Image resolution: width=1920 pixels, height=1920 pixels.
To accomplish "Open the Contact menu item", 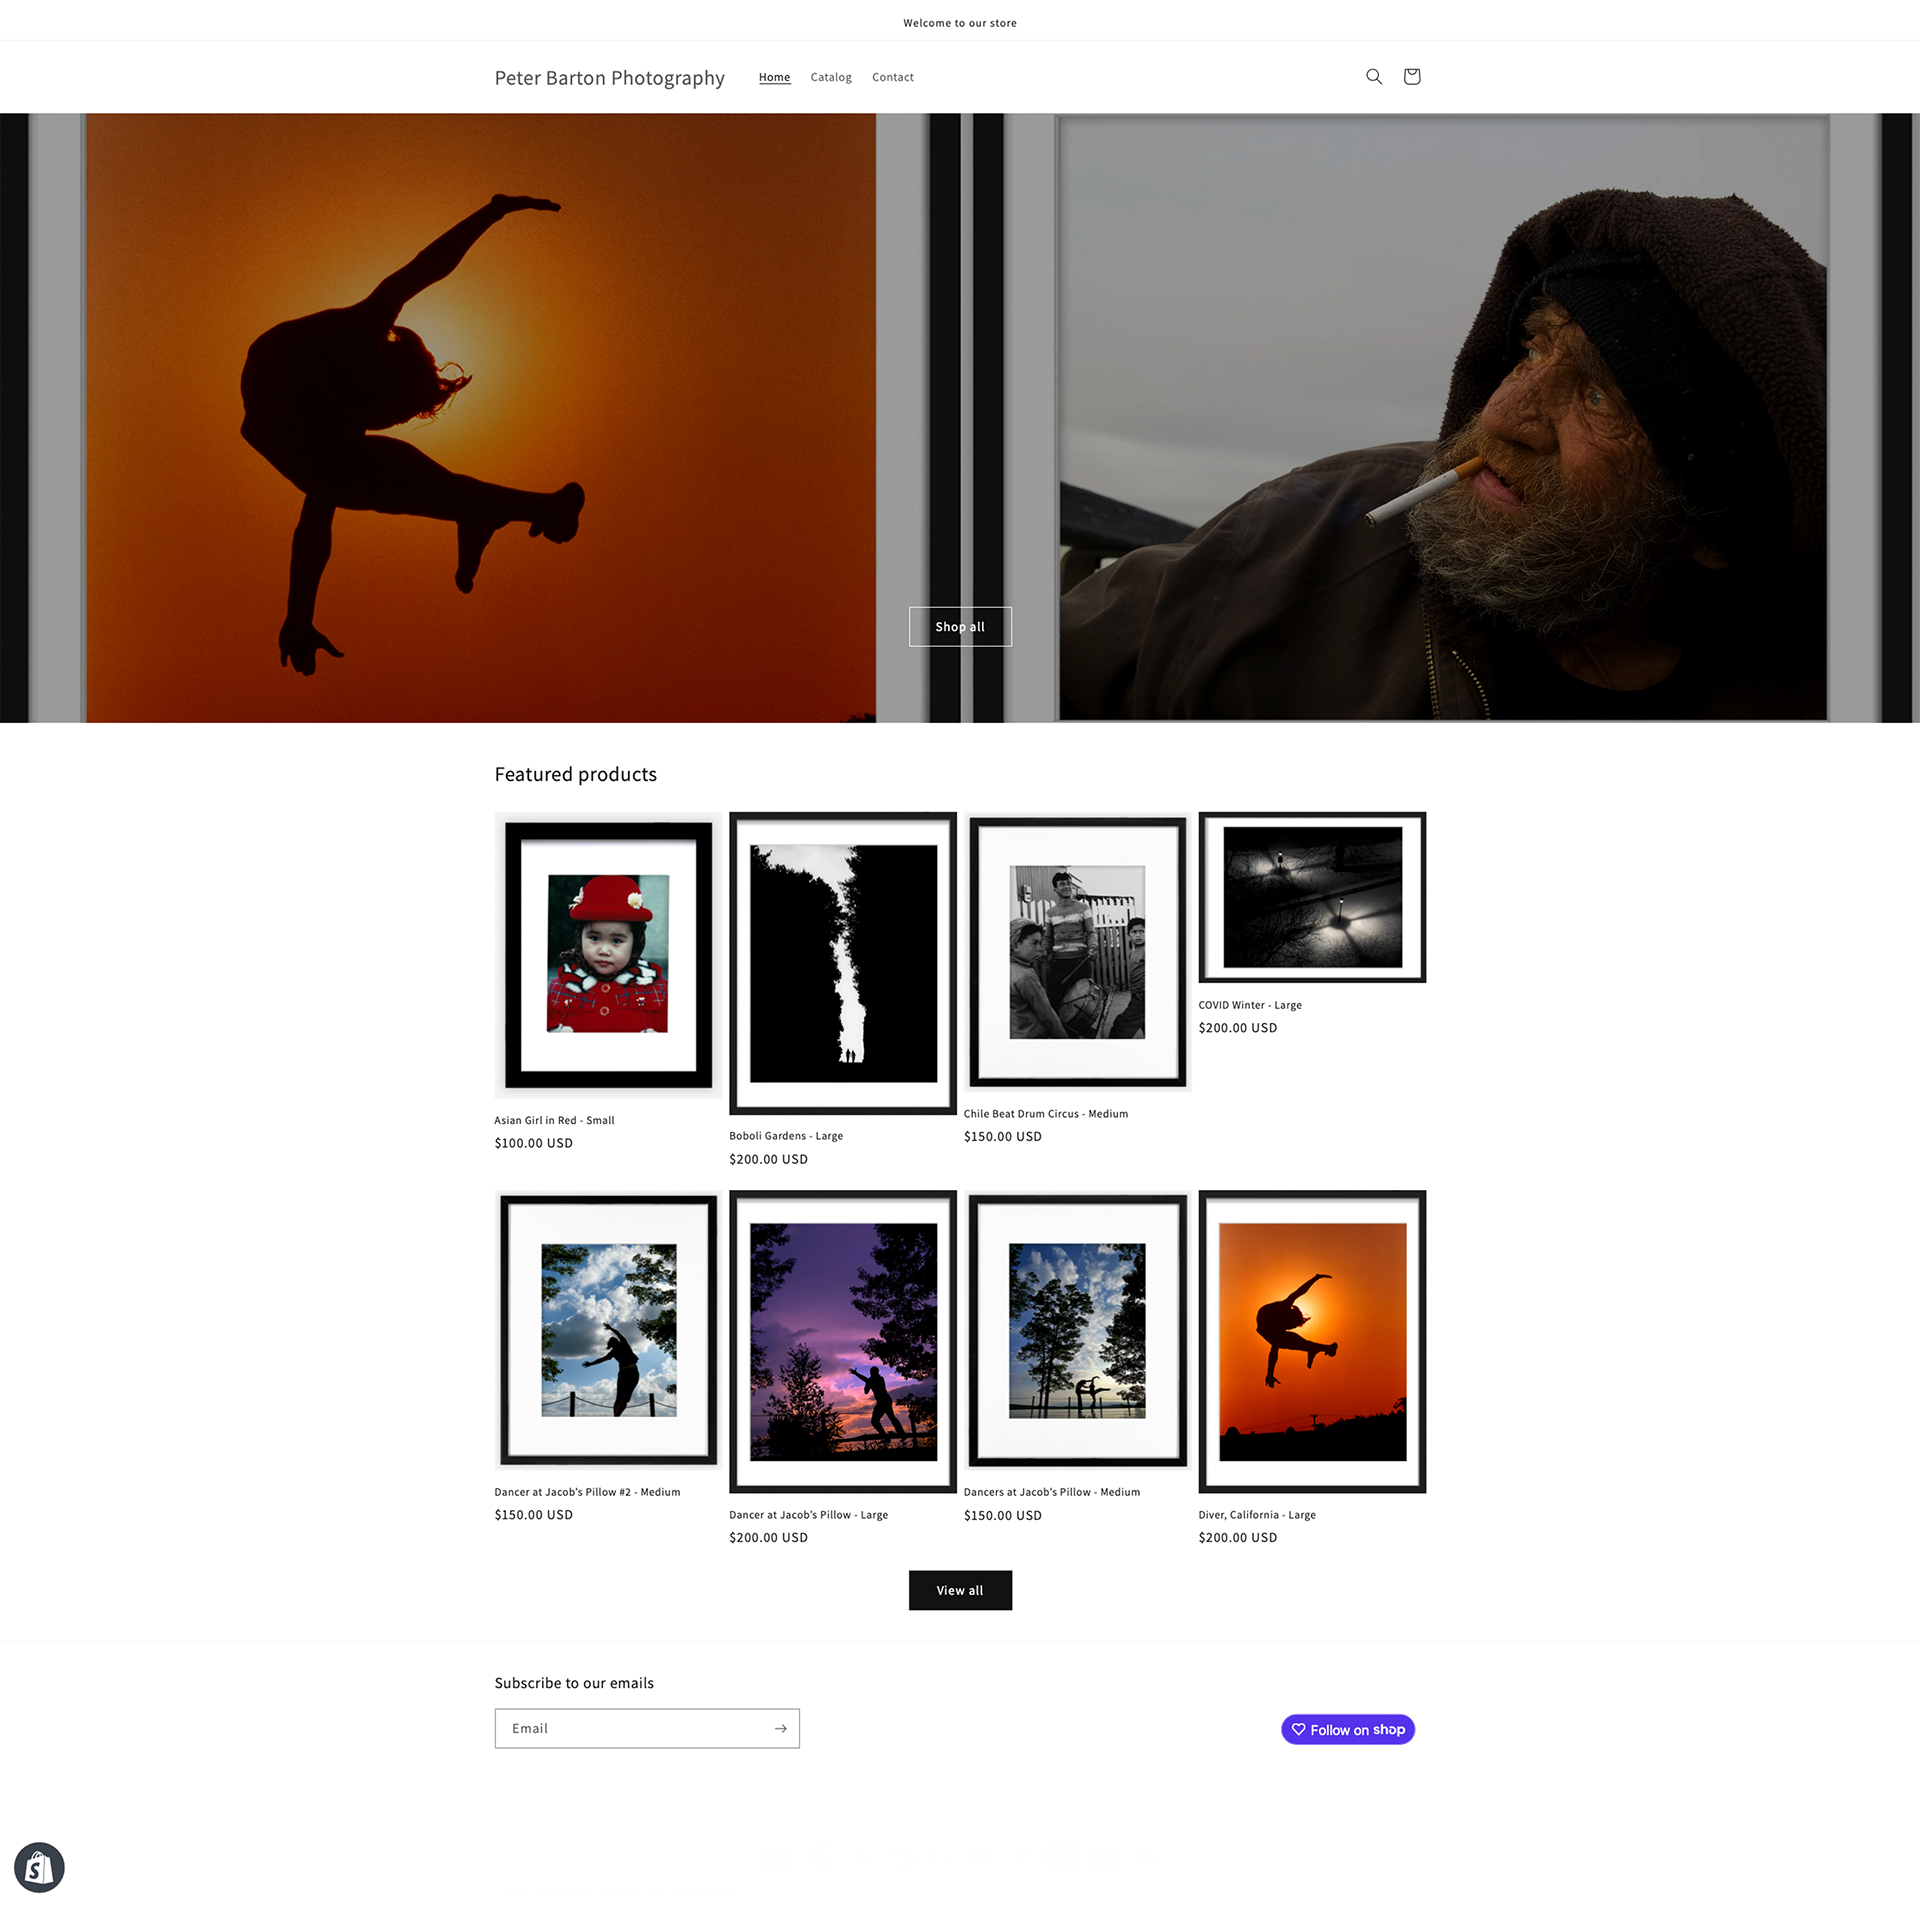I will click(x=892, y=77).
